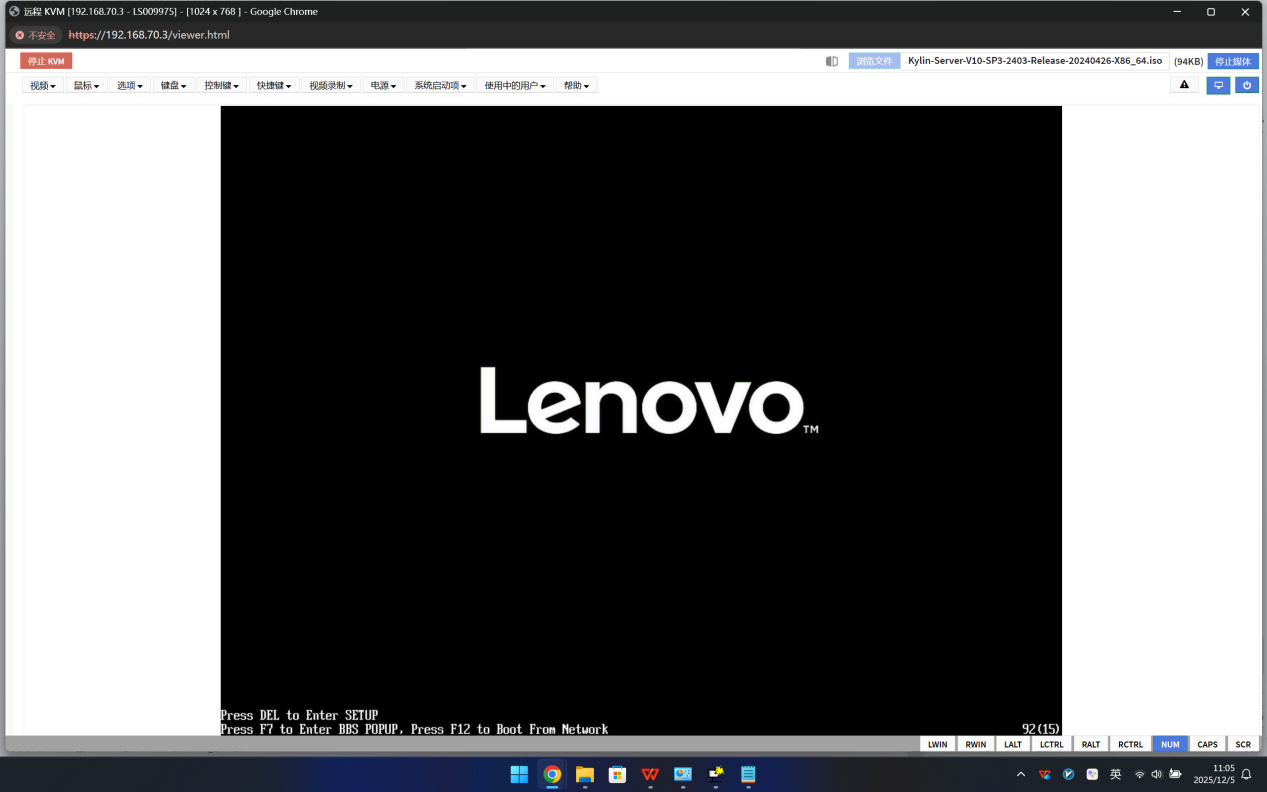Open the 快捷键 dropdown menu
The height and width of the screenshot is (792, 1267).
pos(274,86)
